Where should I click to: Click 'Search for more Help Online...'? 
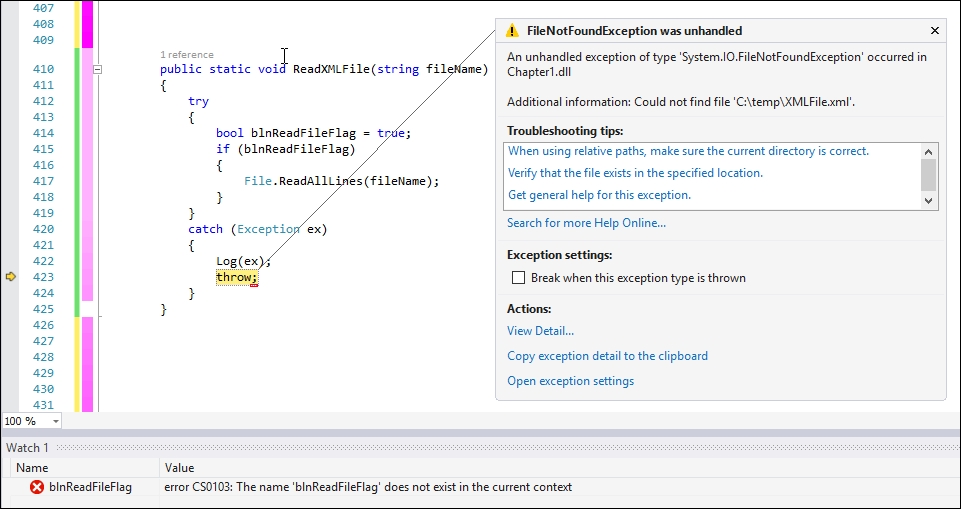point(587,223)
